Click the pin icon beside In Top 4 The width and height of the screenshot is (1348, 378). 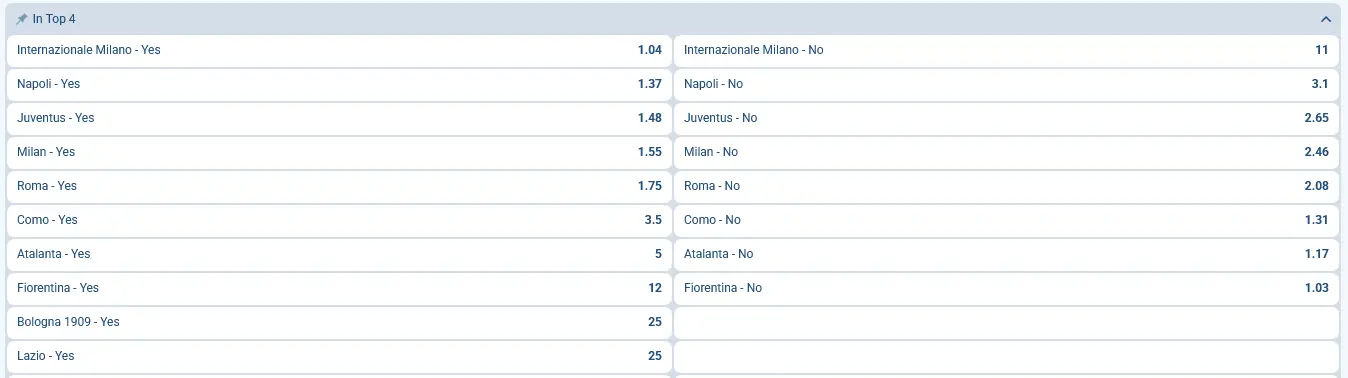click(x=22, y=19)
